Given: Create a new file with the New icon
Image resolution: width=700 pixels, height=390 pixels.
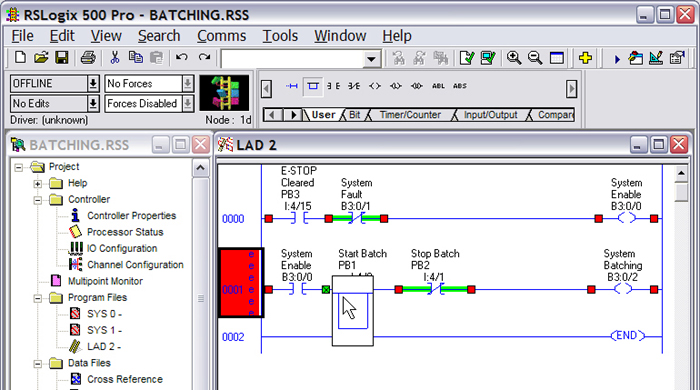Looking at the screenshot, I should 20,58.
